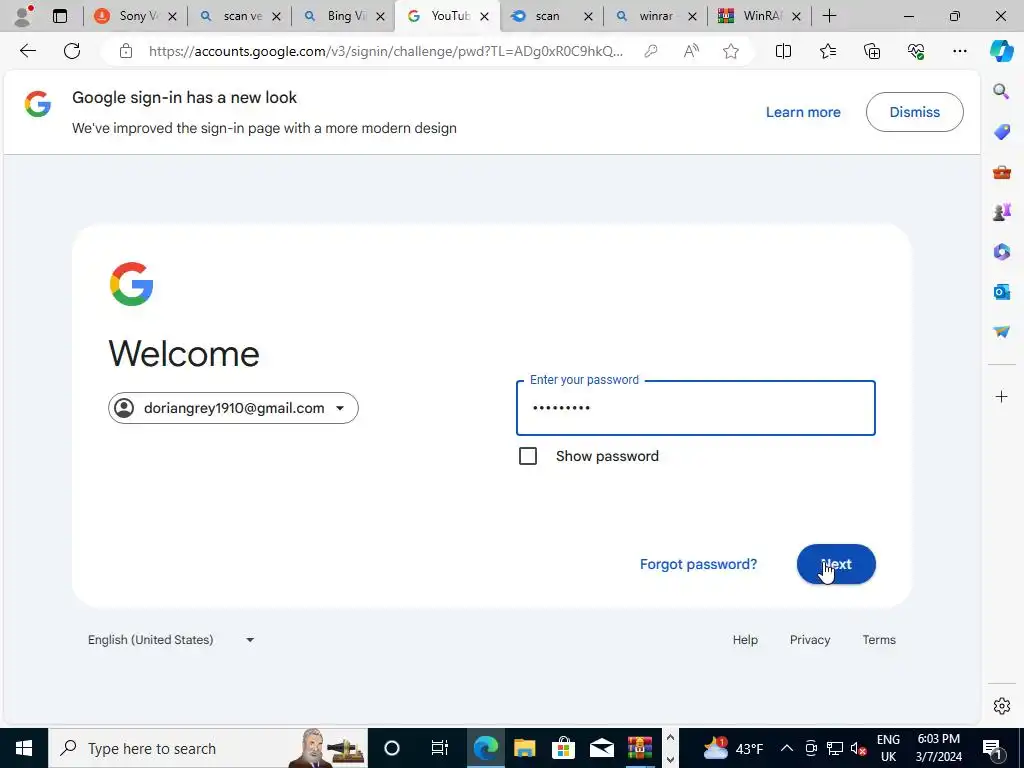
Task: Open File Explorer from the taskbar
Action: click(x=524, y=748)
